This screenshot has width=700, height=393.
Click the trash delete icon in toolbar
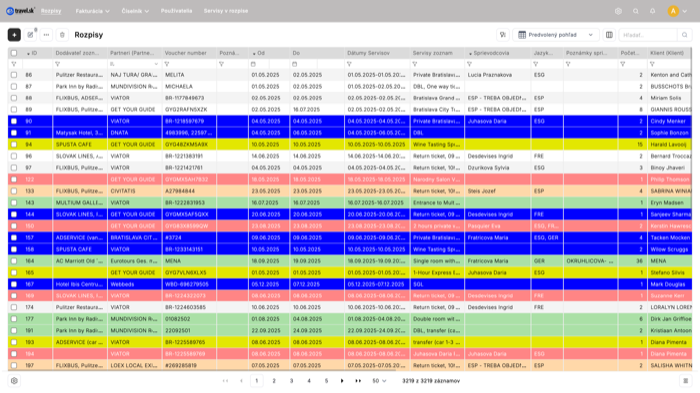pyautogui.click(x=62, y=35)
